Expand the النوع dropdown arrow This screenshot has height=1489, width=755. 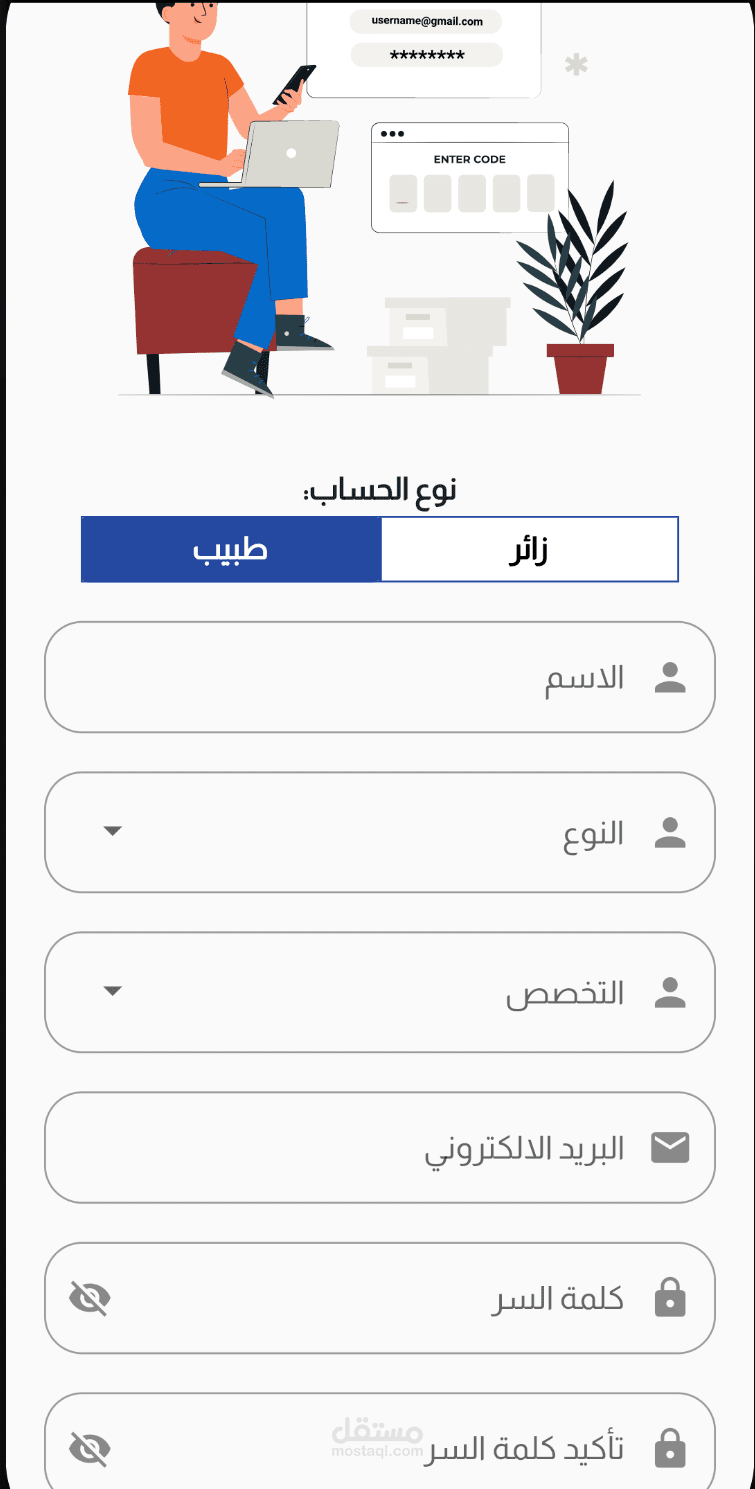pyautogui.click(x=113, y=831)
